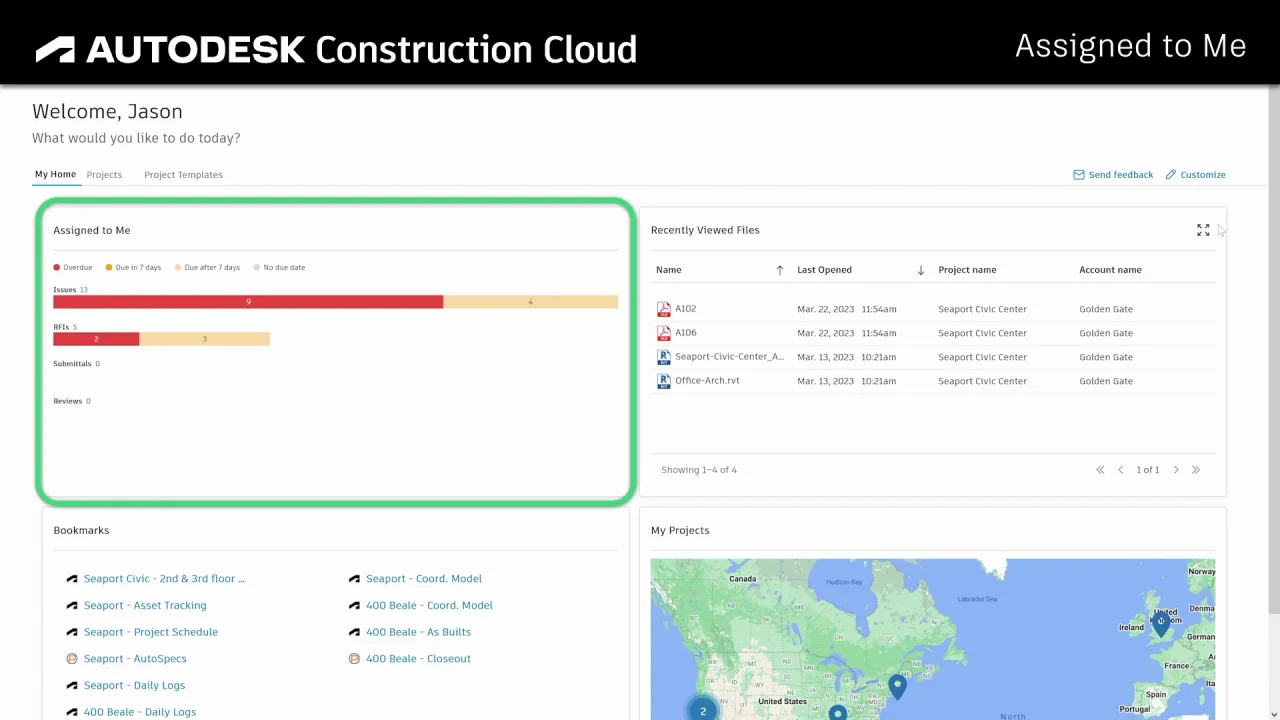Go to next page of files
Image resolution: width=1280 pixels, height=720 pixels.
[1176, 470]
